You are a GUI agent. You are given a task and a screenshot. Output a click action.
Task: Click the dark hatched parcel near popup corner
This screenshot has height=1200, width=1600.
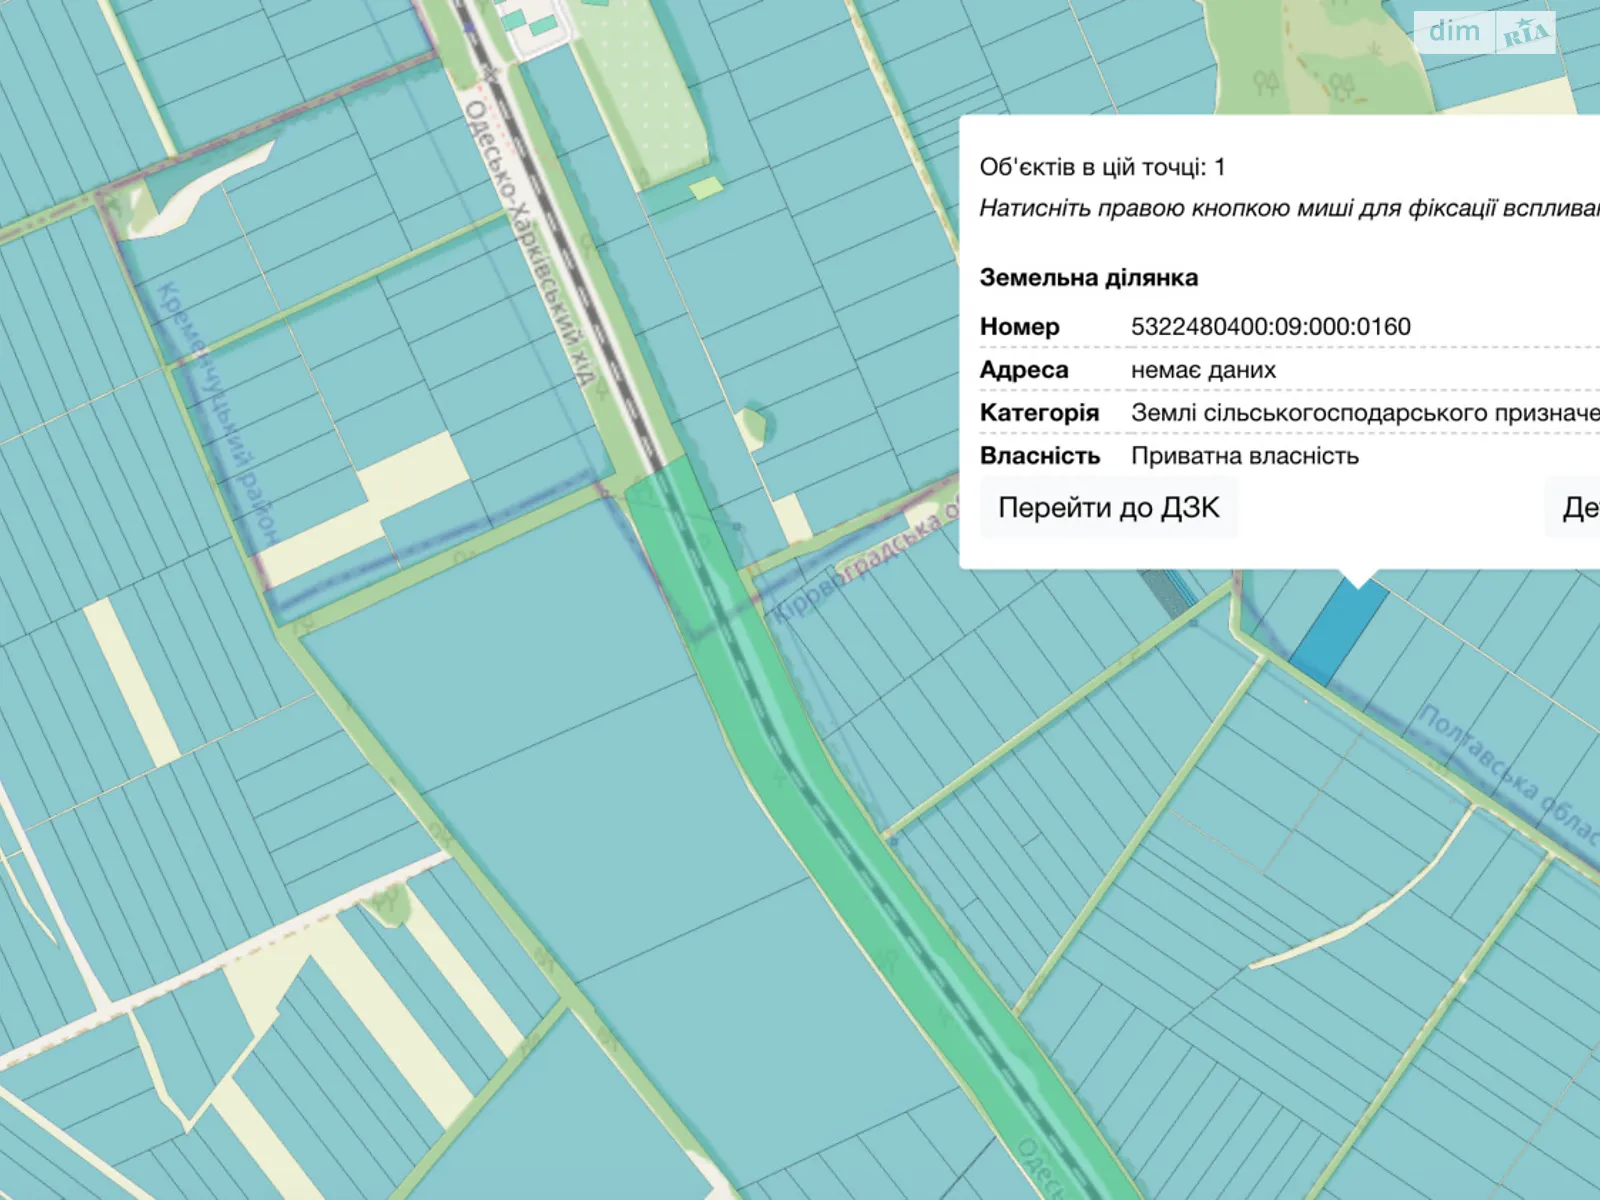(x=1166, y=589)
